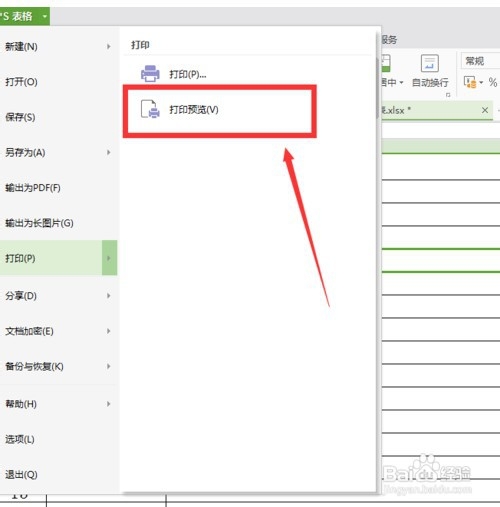The height and width of the screenshot is (507, 500).
Task: Click 打印(P)... in the submenu
Action: coord(188,74)
